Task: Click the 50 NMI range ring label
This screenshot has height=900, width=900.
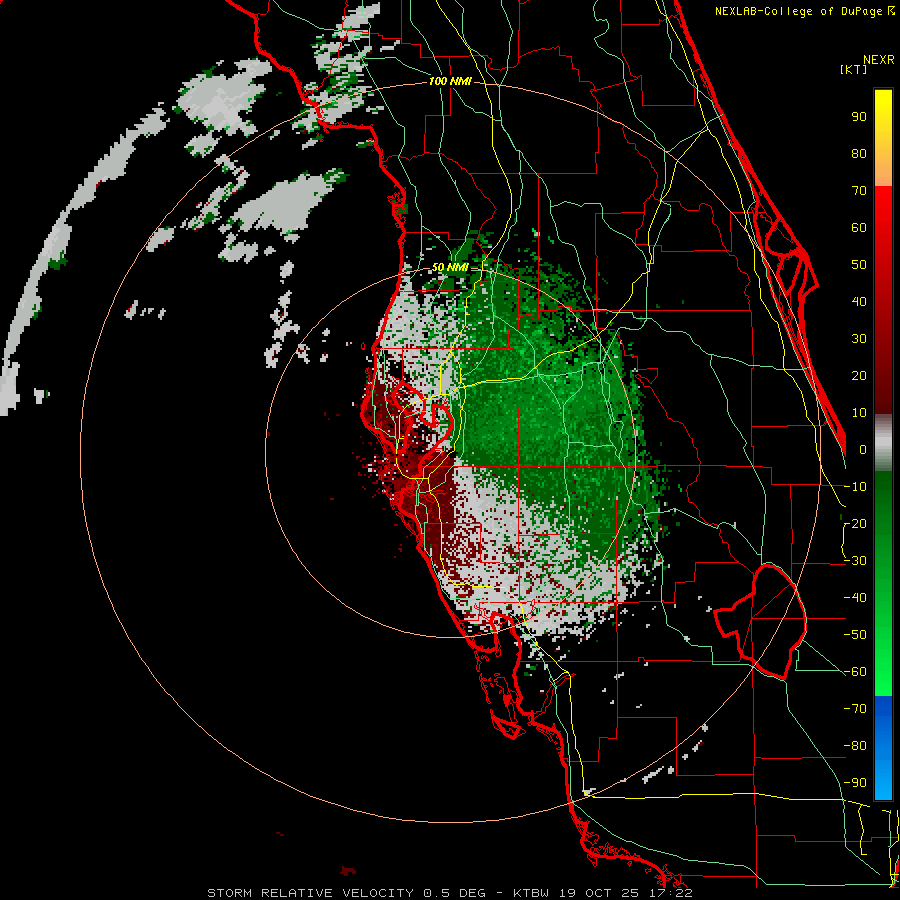Action: pos(450,267)
